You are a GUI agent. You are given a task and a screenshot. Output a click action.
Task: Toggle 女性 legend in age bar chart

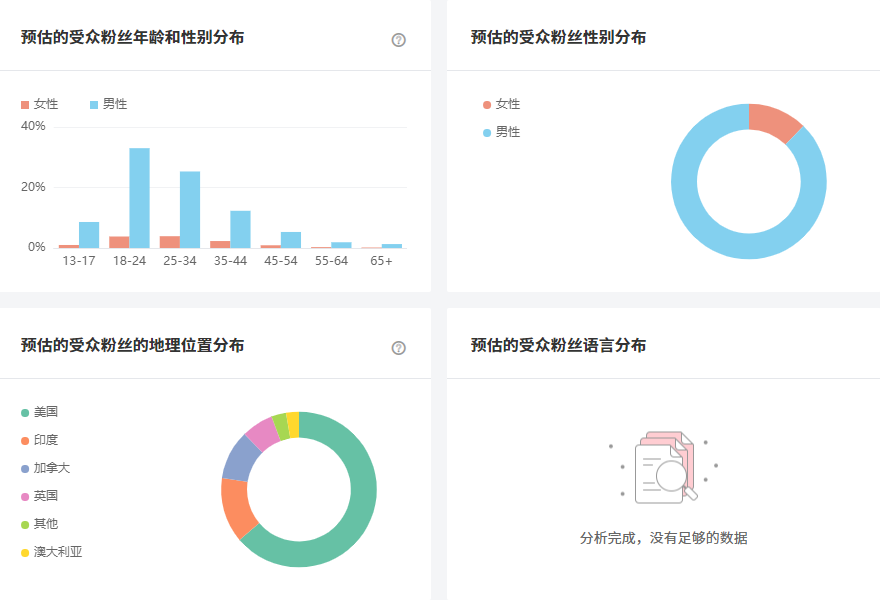(40, 104)
